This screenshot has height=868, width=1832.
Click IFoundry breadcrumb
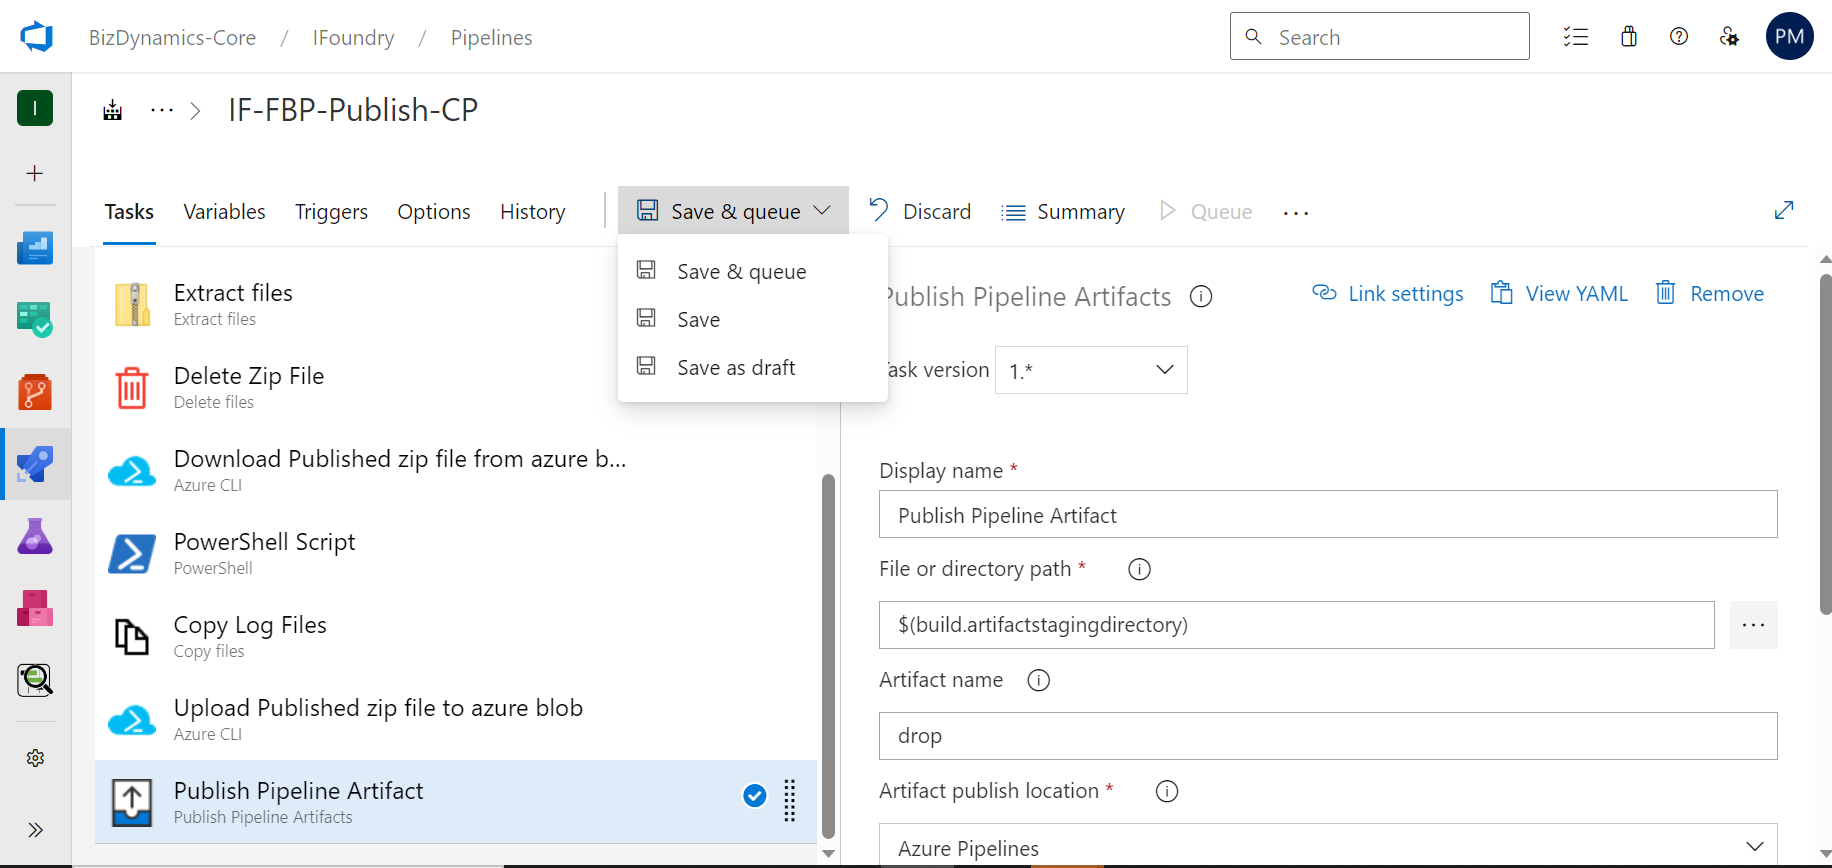(353, 38)
